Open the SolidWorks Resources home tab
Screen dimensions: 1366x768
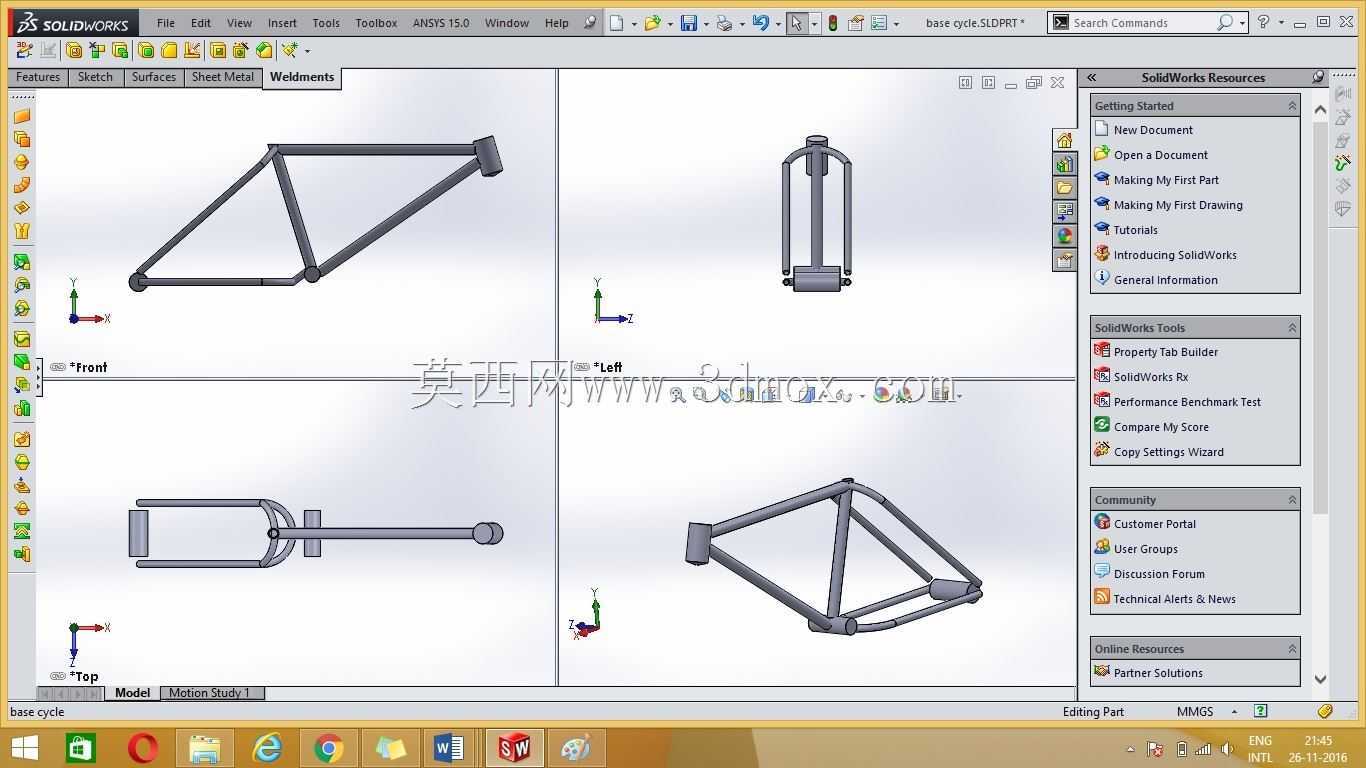point(1064,140)
